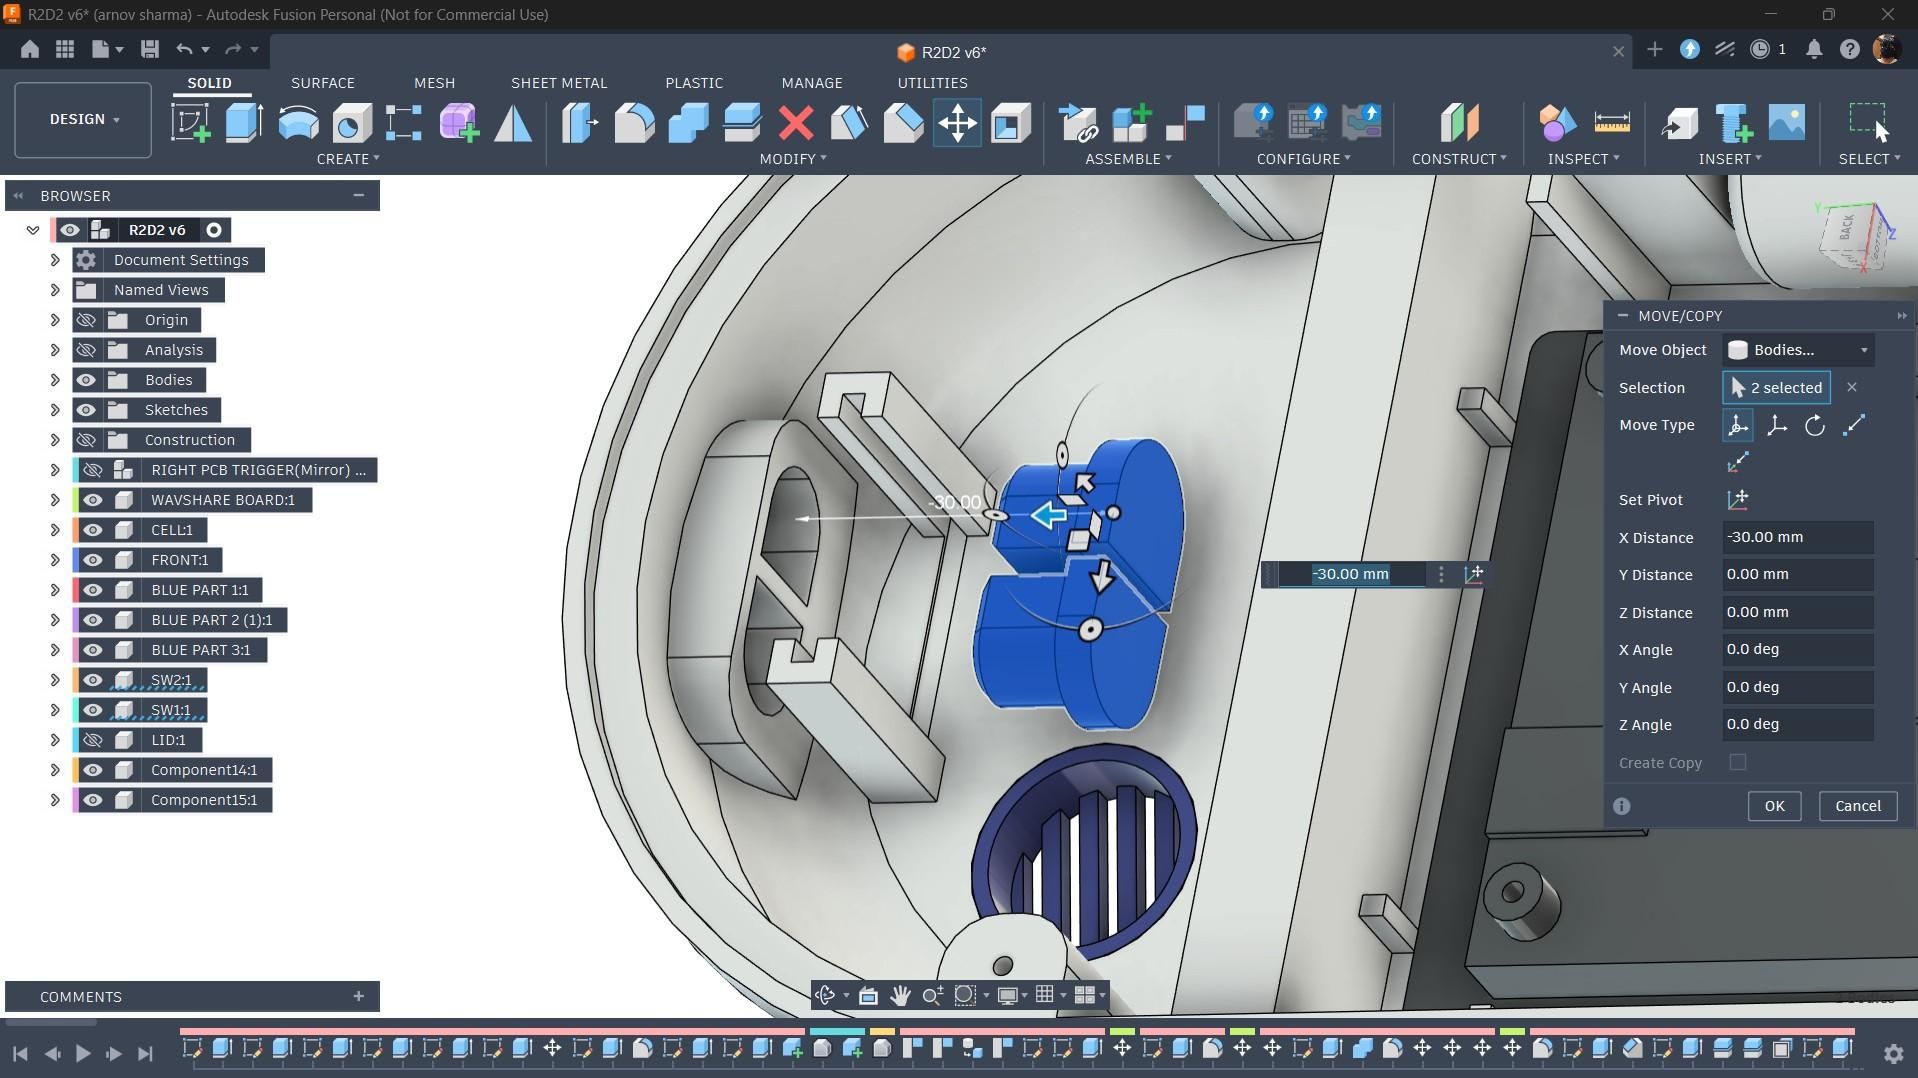The width and height of the screenshot is (1918, 1078).
Task: Open the Move Object dropdown
Action: (1798, 350)
